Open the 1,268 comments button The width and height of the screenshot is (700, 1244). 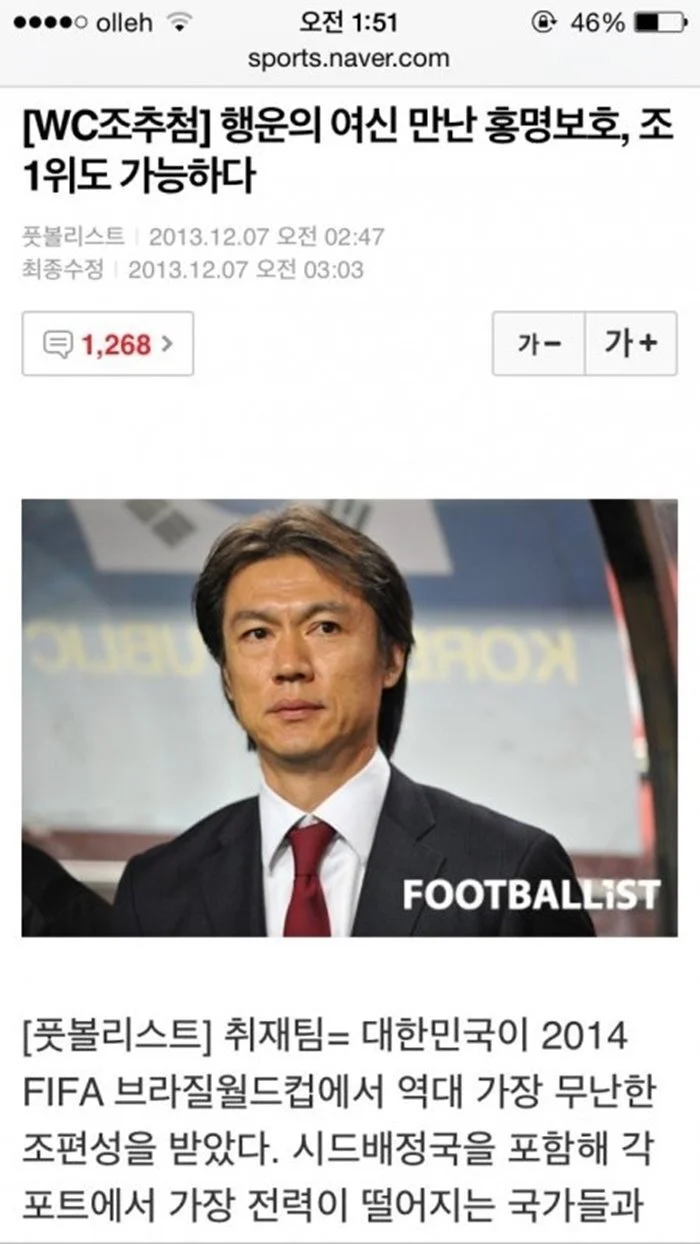(x=107, y=344)
